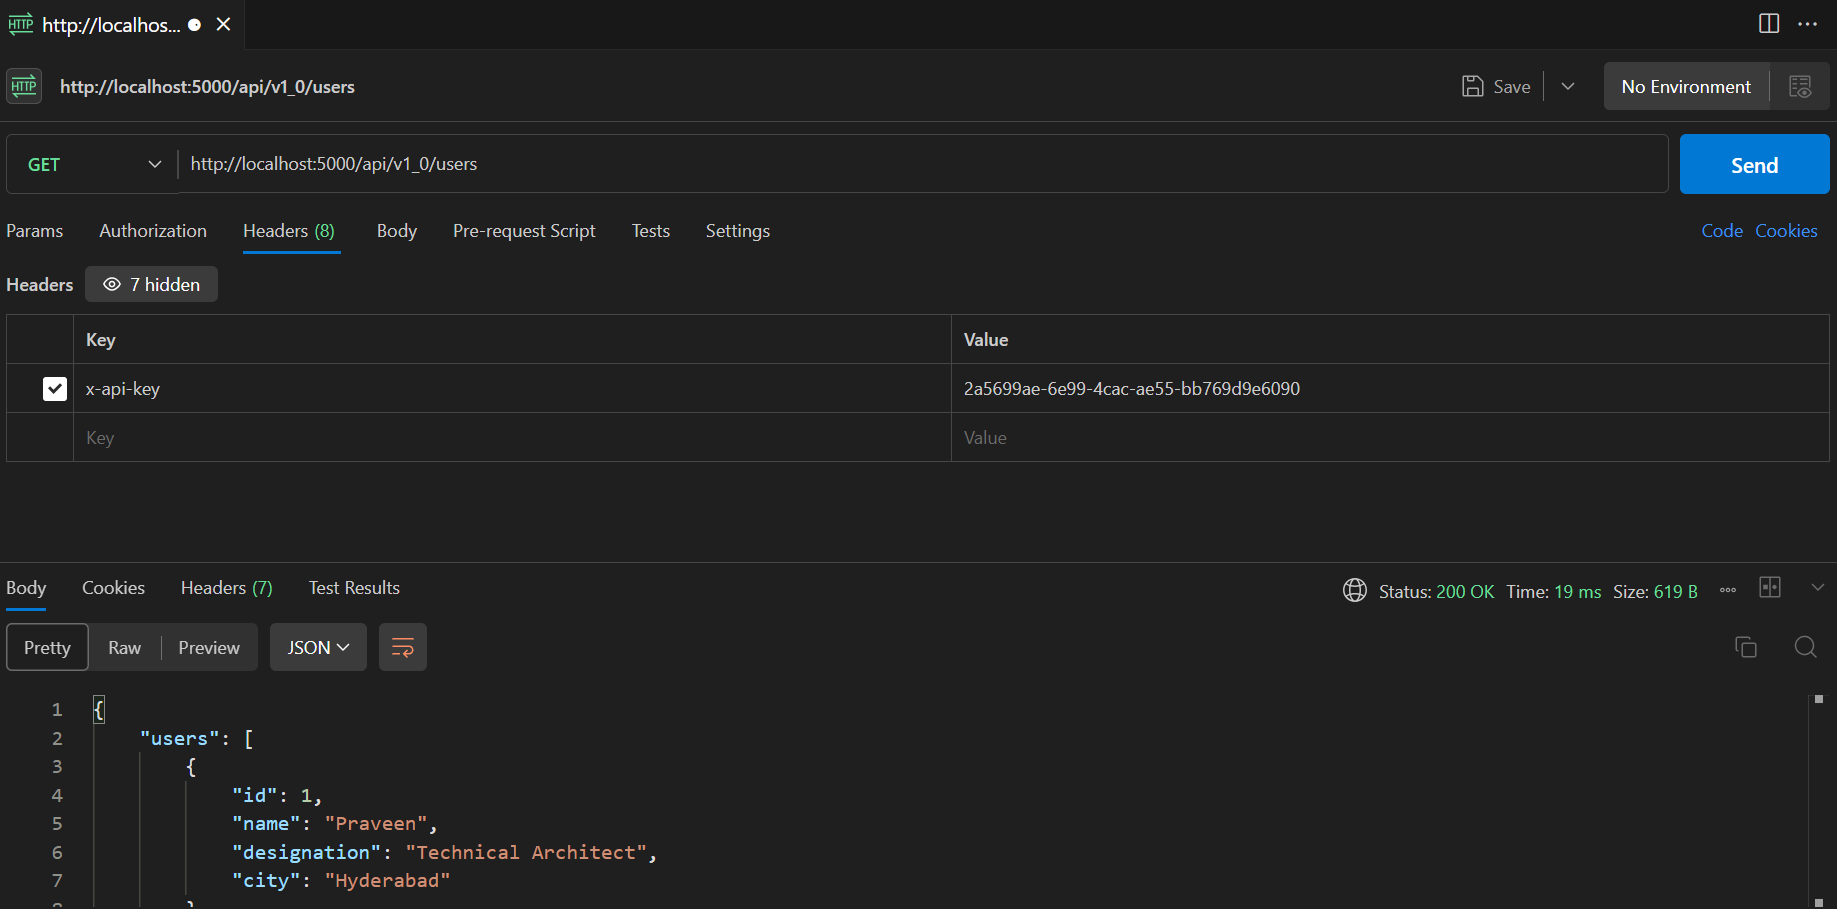
Task: Switch to the Authorization tab
Action: (x=153, y=231)
